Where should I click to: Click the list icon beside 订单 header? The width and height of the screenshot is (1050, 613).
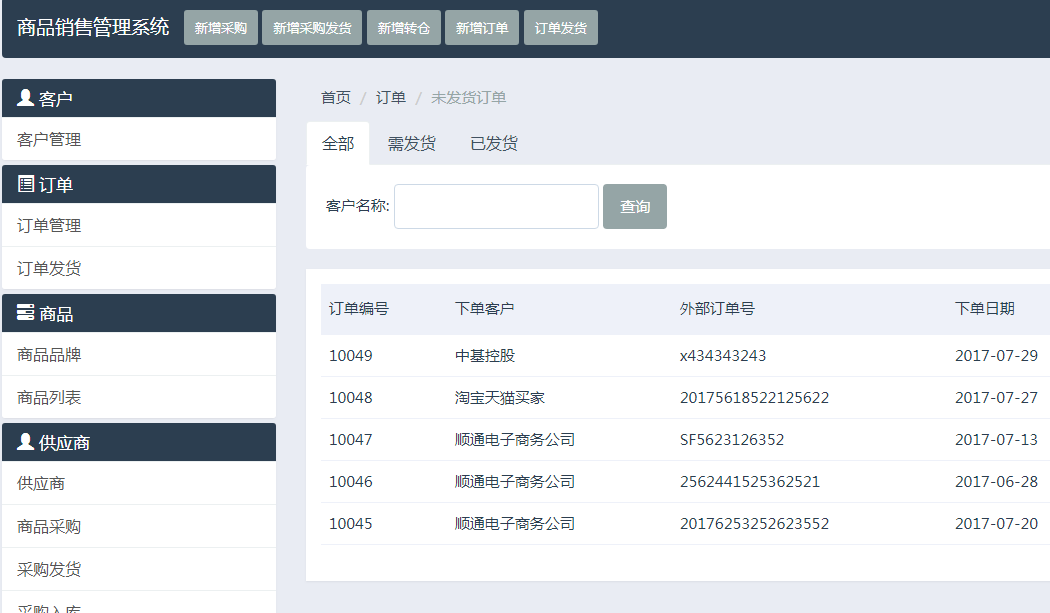26,184
